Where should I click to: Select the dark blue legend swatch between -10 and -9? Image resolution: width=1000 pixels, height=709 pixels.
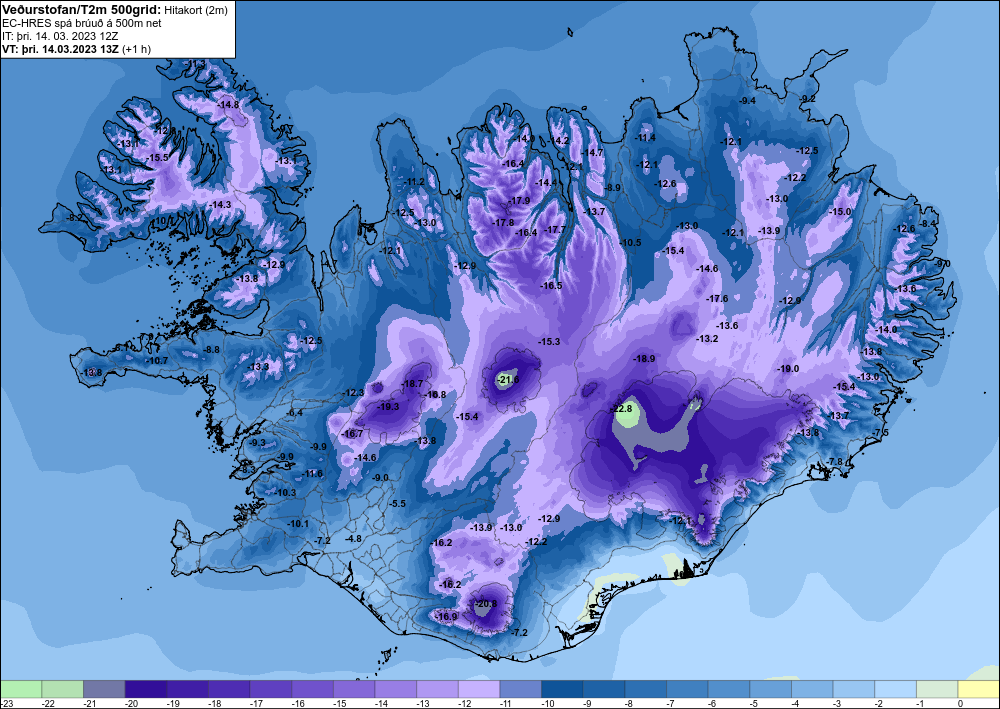coord(562,689)
